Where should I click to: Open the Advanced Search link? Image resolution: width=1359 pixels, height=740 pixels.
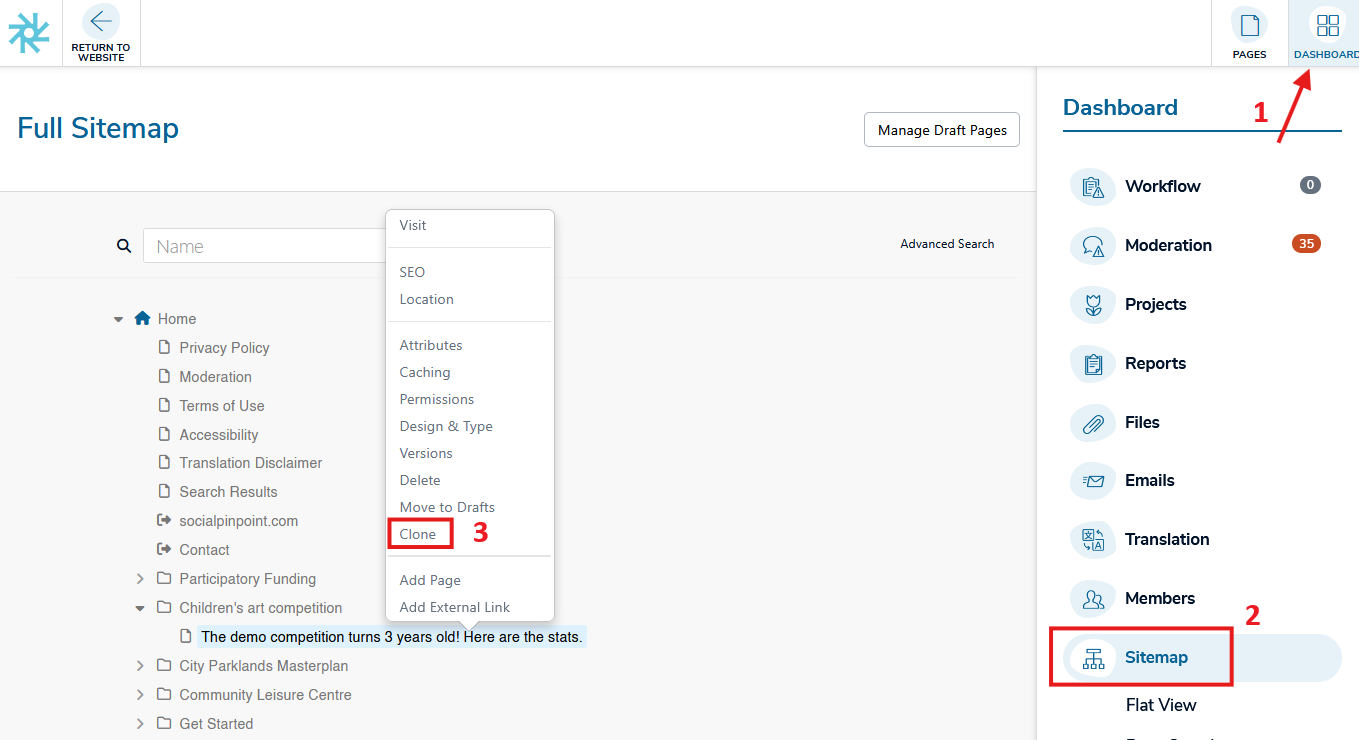coord(947,244)
